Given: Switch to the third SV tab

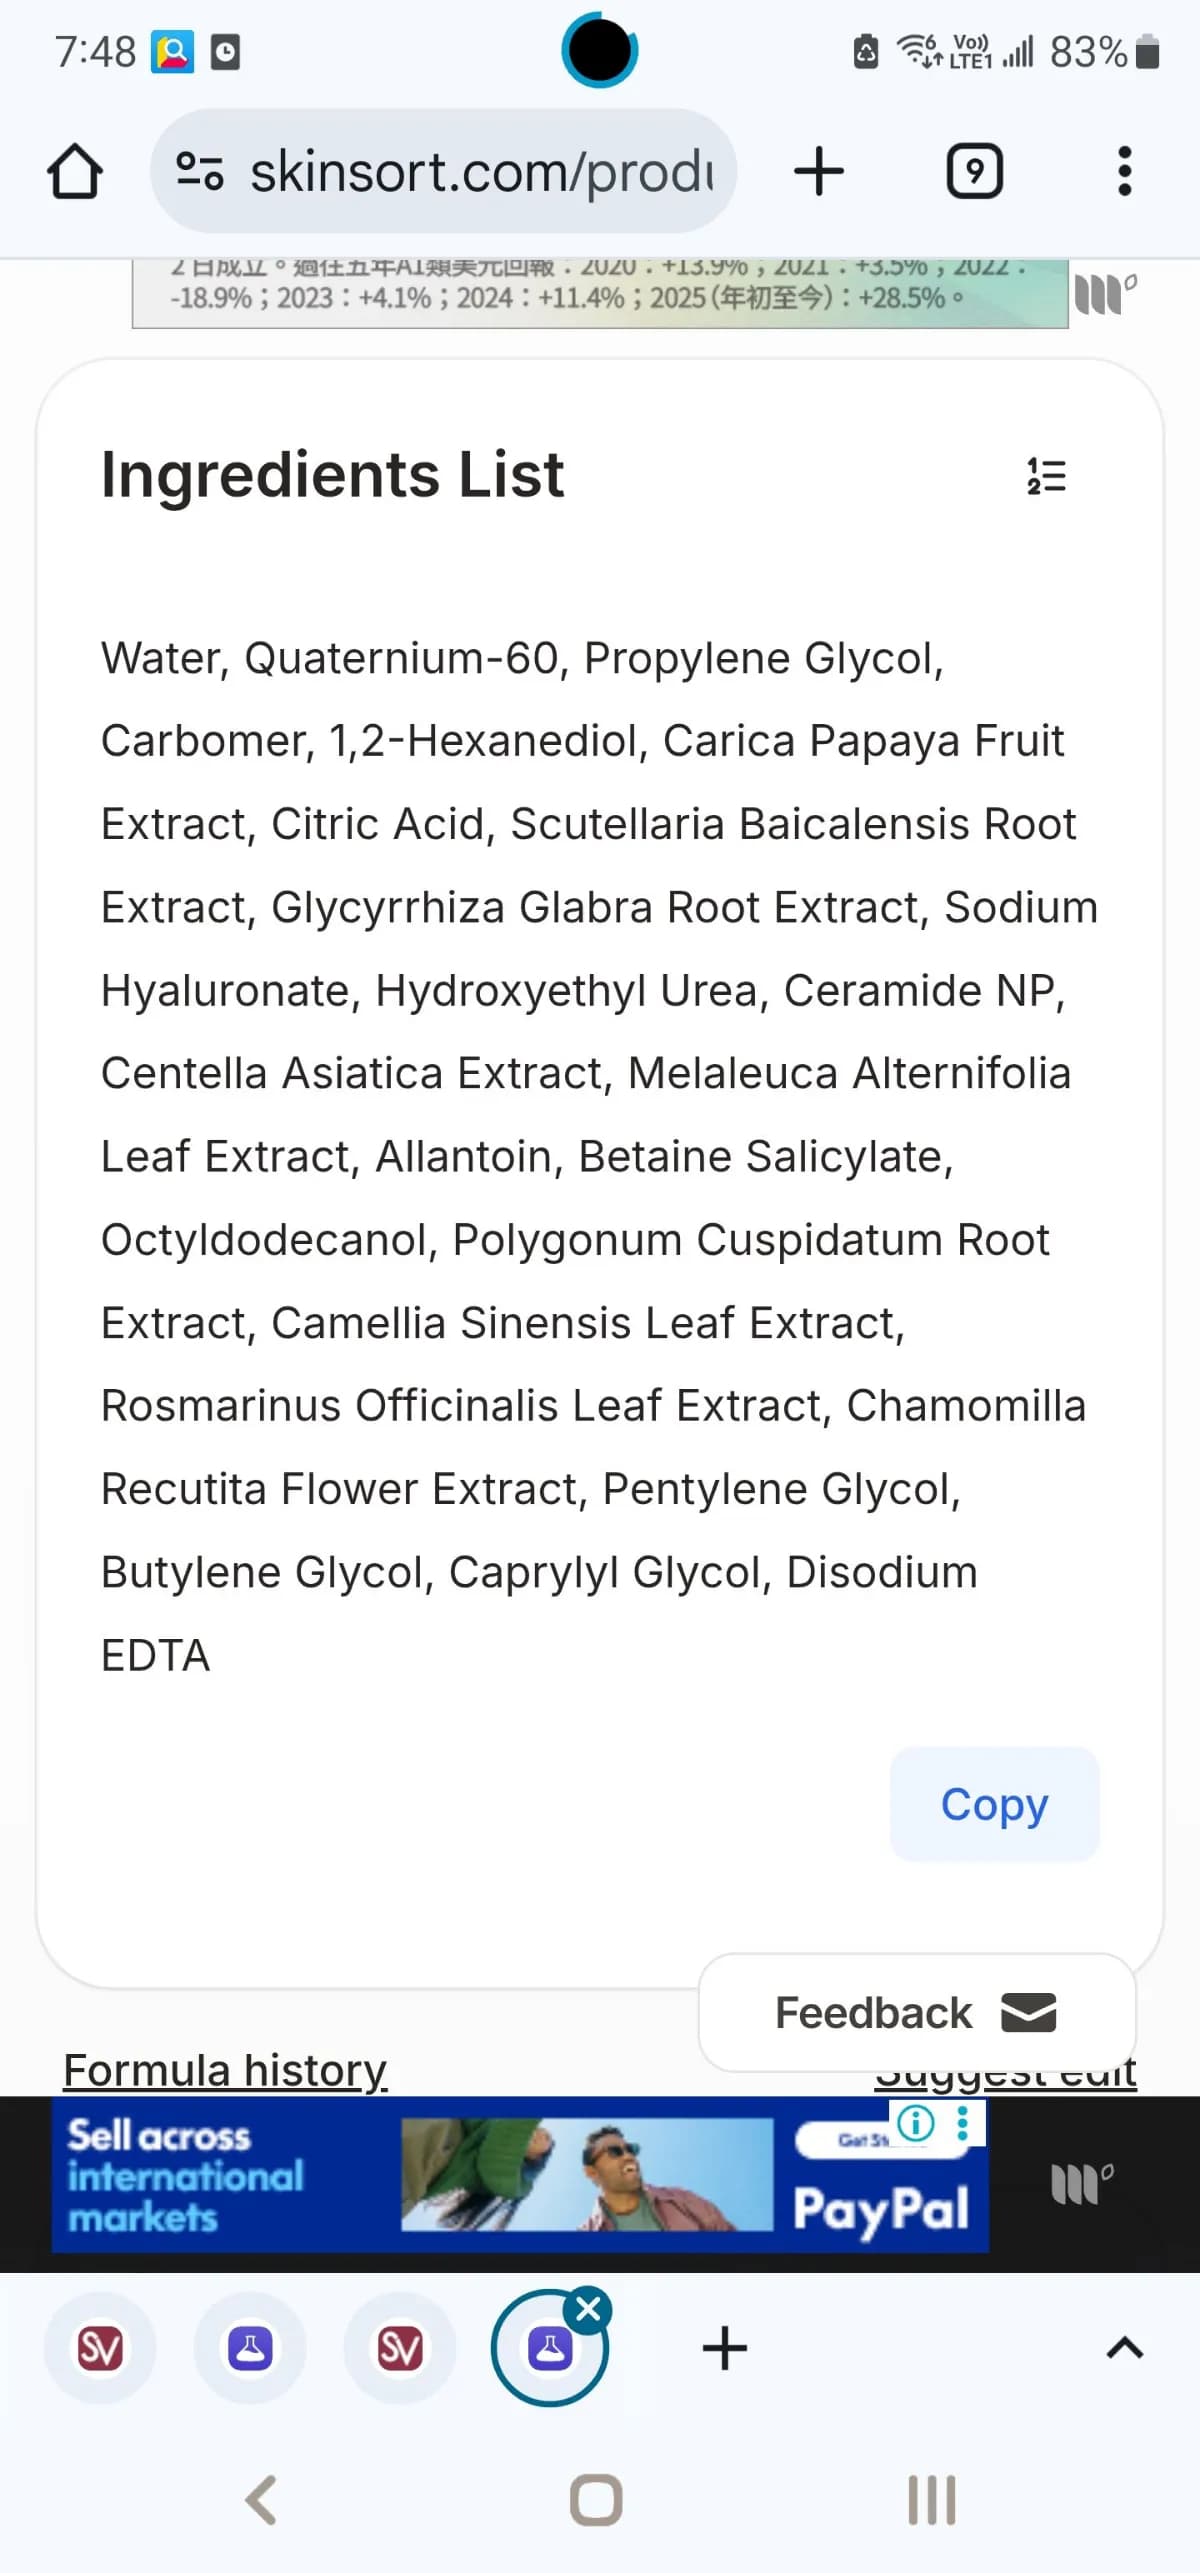Looking at the screenshot, I should tap(400, 2348).
